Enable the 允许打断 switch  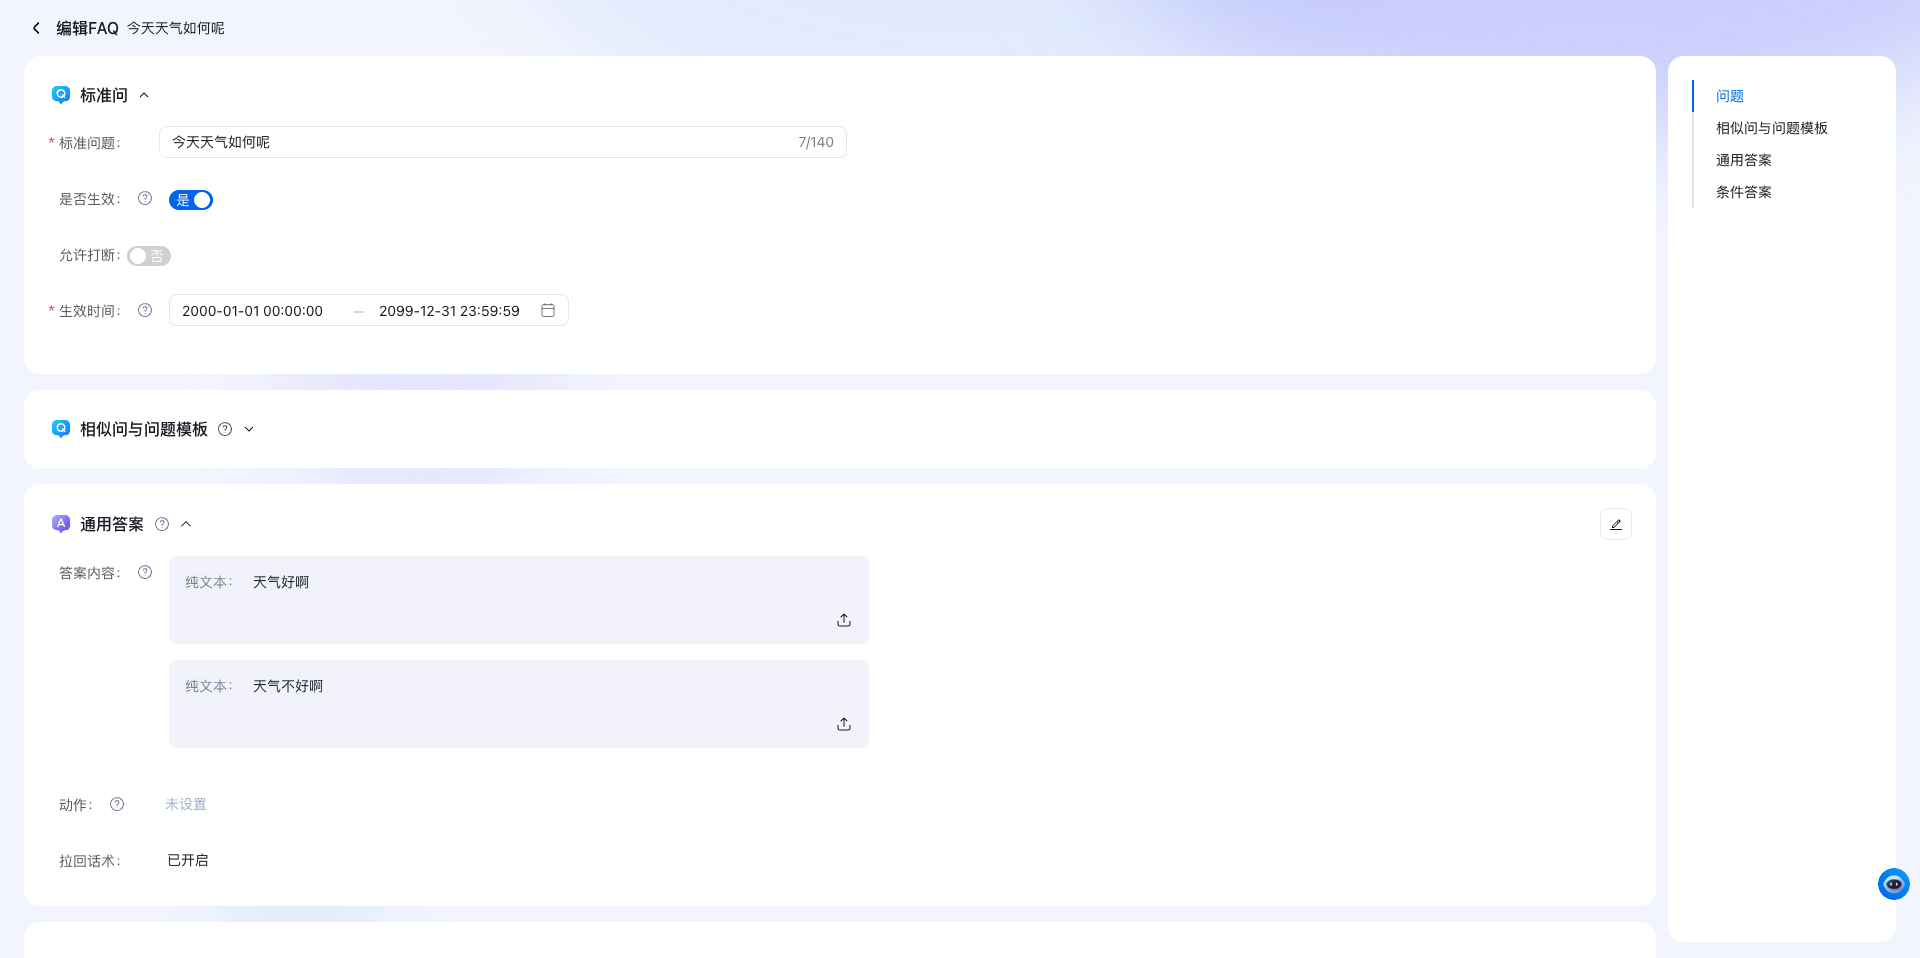(149, 256)
